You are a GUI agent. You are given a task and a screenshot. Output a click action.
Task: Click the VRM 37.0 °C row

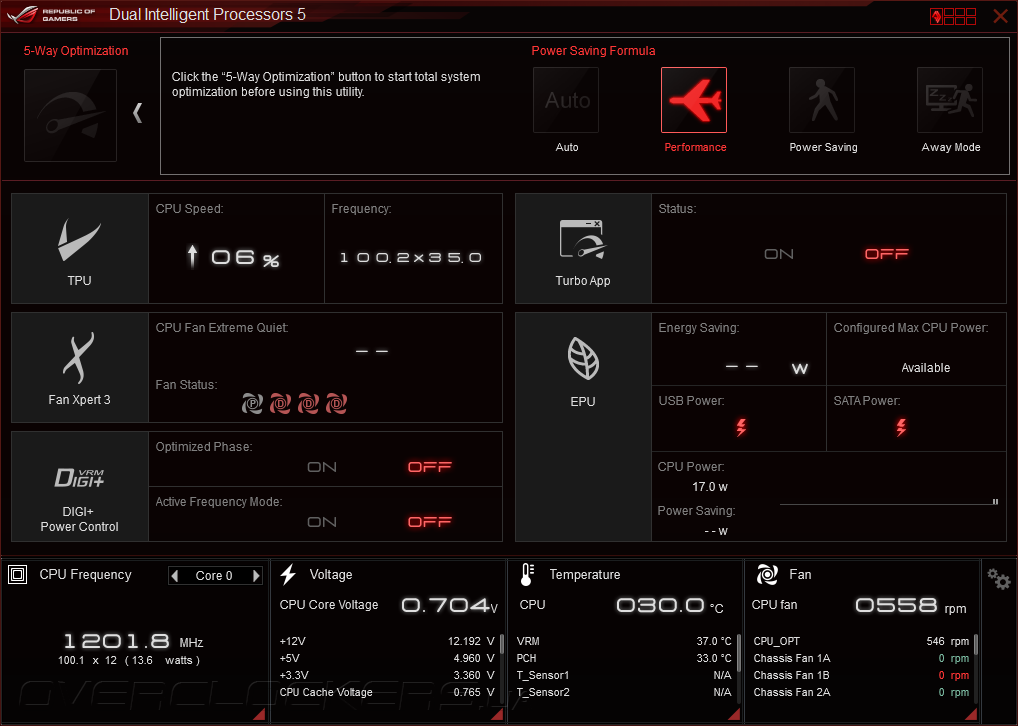coord(624,641)
